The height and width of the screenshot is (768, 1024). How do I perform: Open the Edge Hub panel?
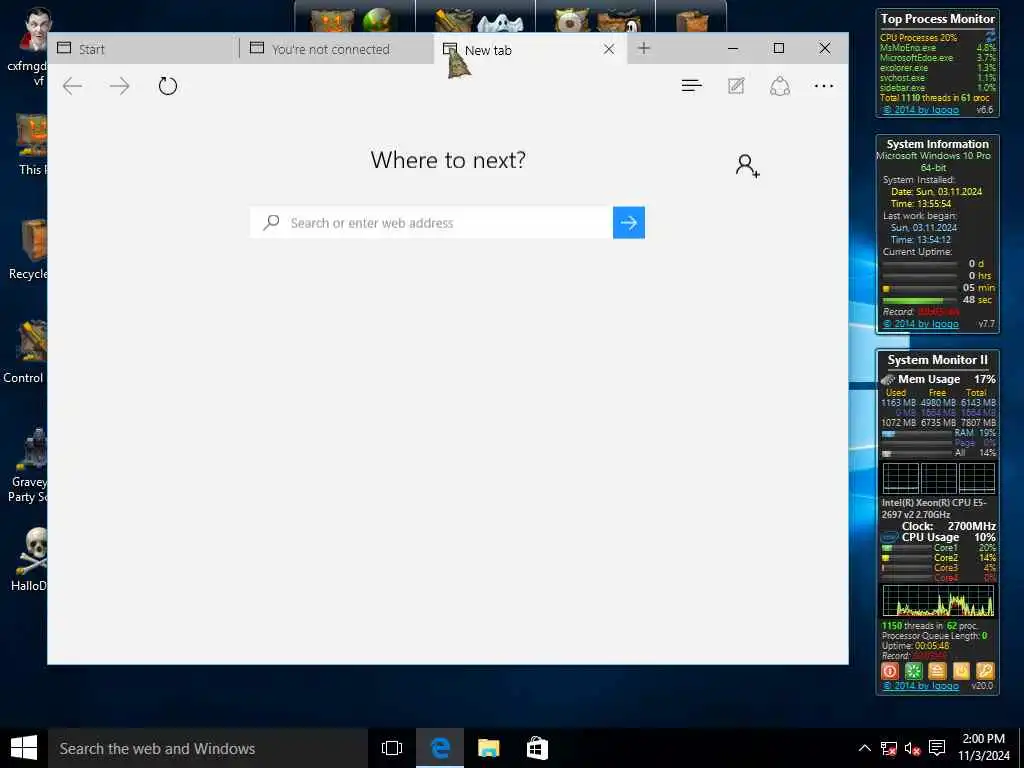(x=692, y=86)
